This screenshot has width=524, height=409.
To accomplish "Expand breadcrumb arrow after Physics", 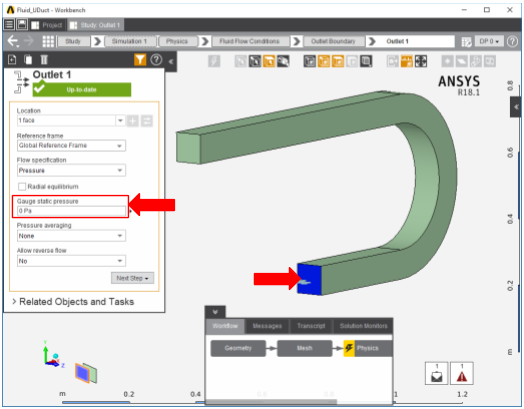I will (205, 41).
